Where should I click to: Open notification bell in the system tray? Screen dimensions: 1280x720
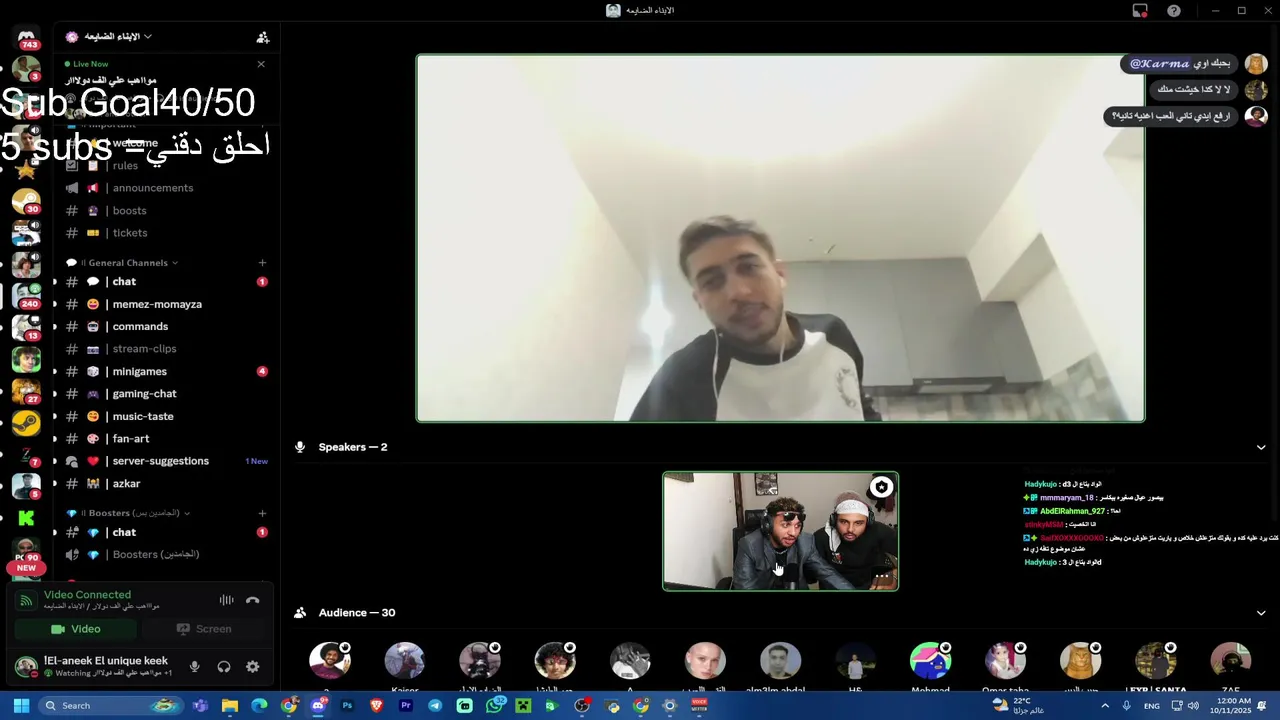coord(1262,706)
